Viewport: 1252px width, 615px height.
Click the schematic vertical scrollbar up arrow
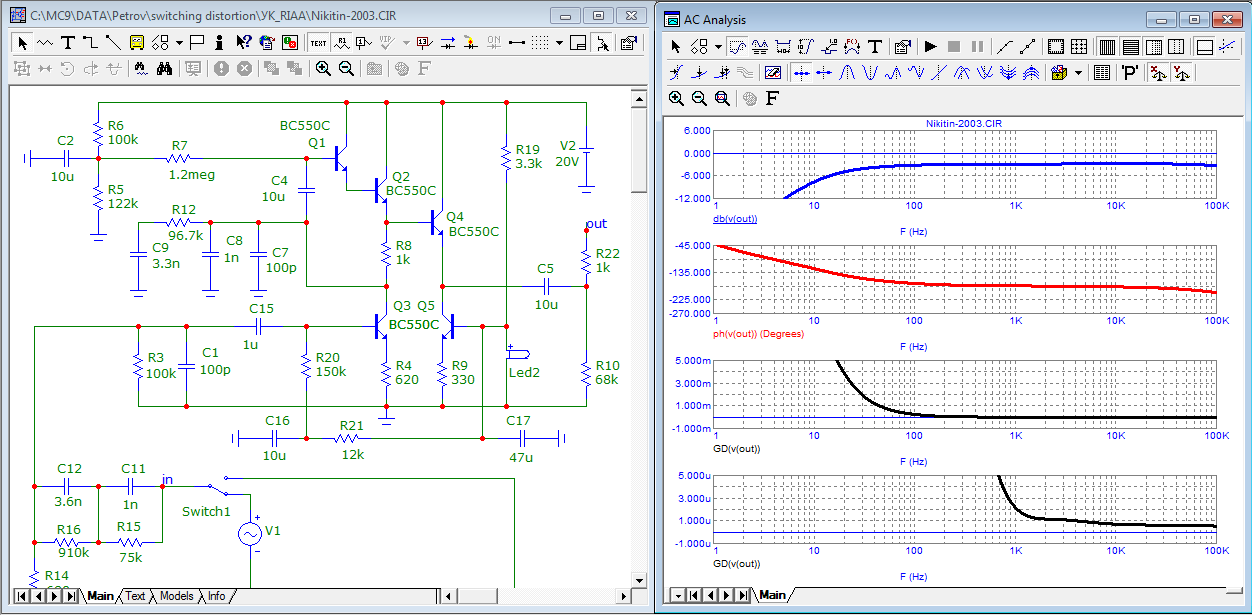coord(638,96)
